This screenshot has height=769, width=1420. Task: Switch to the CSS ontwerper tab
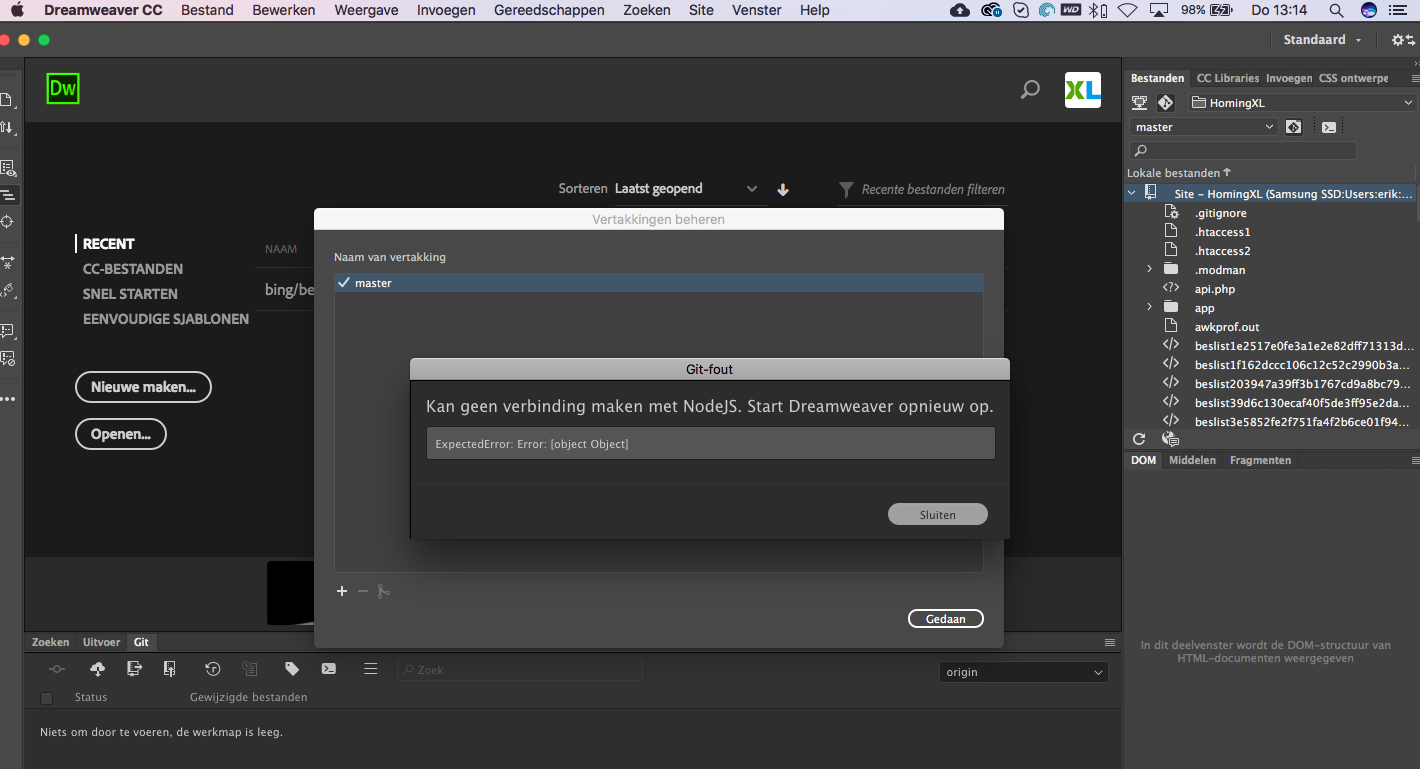click(x=1353, y=78)
